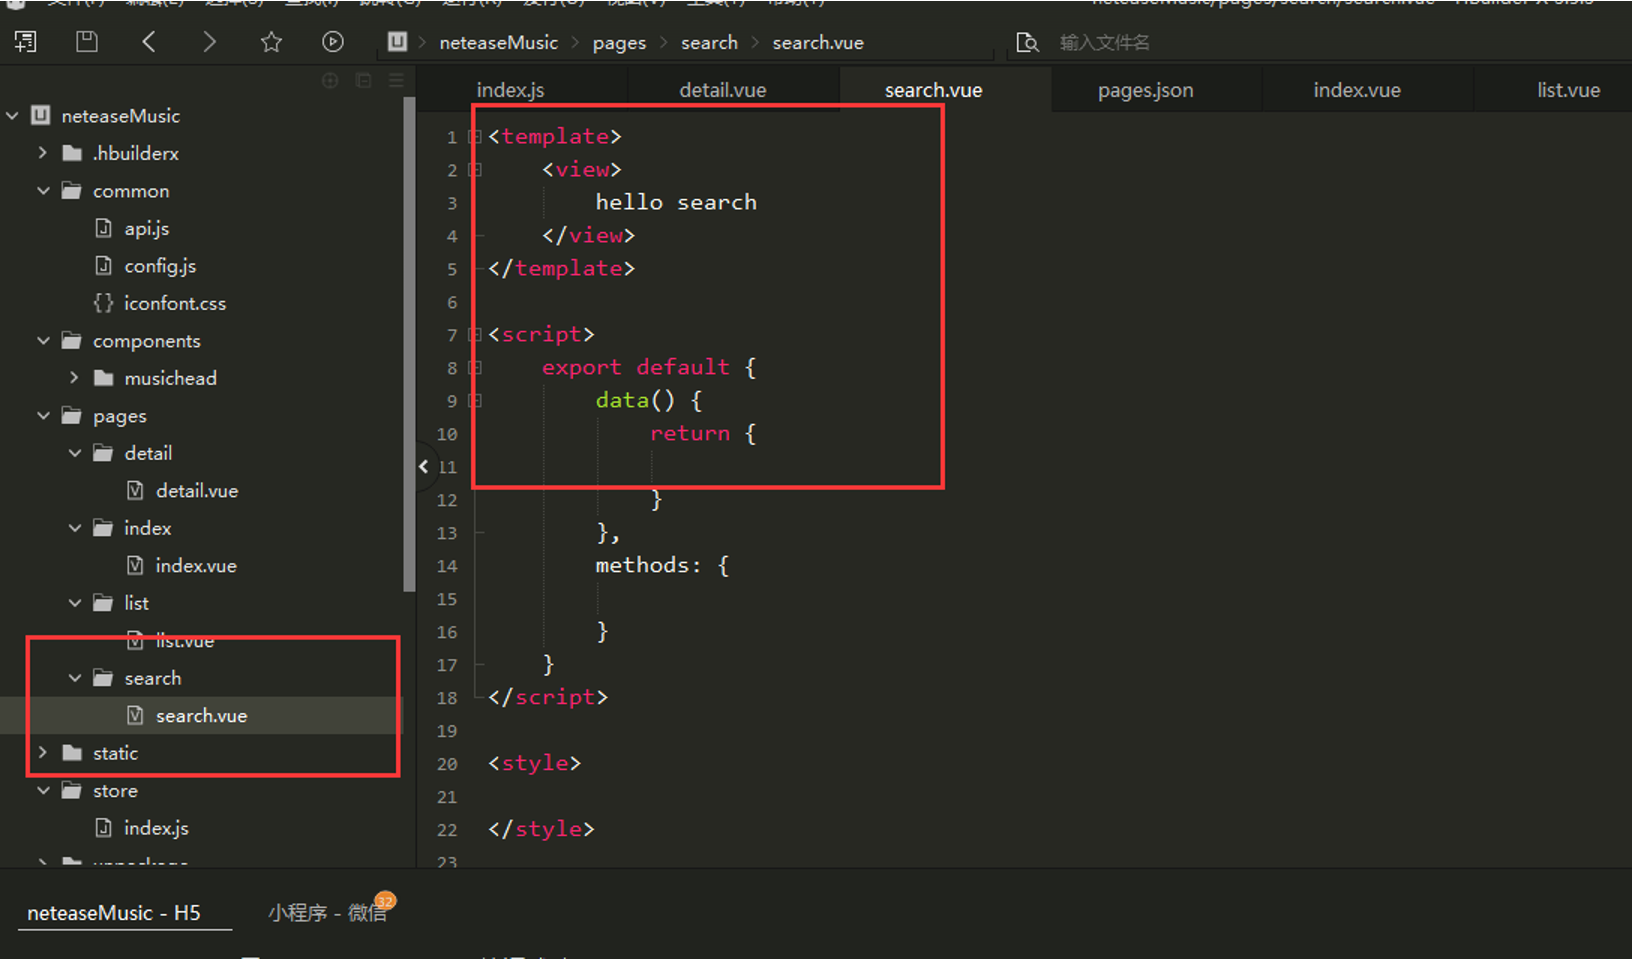This screenshot has height=959, width=1632.
Task: Click the detail.vue file type icon
Action: 135,490
